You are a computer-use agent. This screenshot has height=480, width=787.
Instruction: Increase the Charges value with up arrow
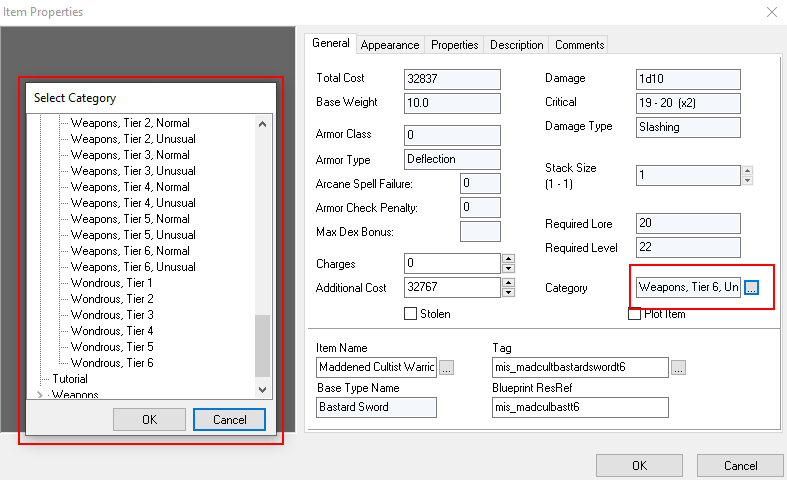[x=509, y=259]
